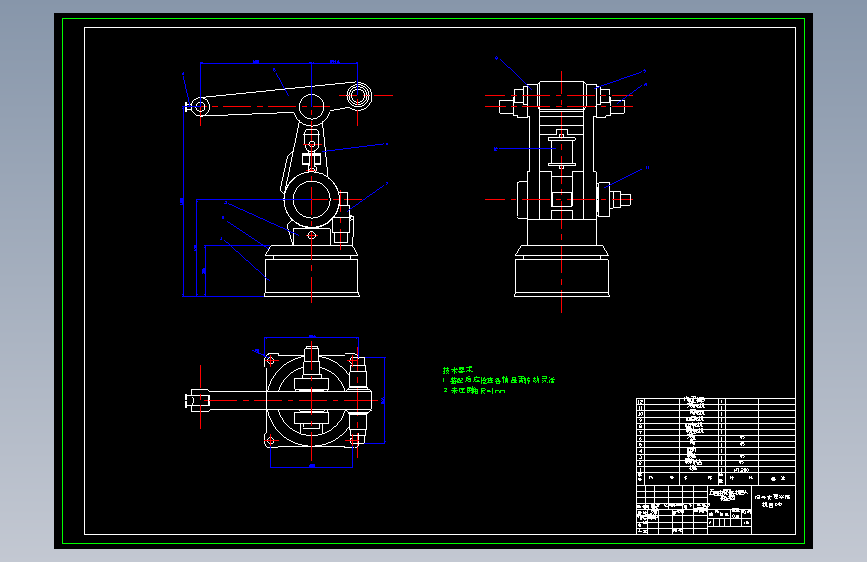Select the side view robot base block
Viewport: 867px width, 562px height.
[x=562, y=277]
